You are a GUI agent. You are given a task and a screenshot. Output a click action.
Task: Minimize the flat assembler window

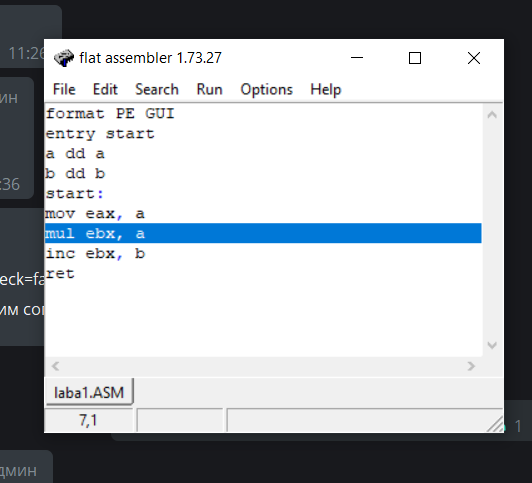[357, 58]
